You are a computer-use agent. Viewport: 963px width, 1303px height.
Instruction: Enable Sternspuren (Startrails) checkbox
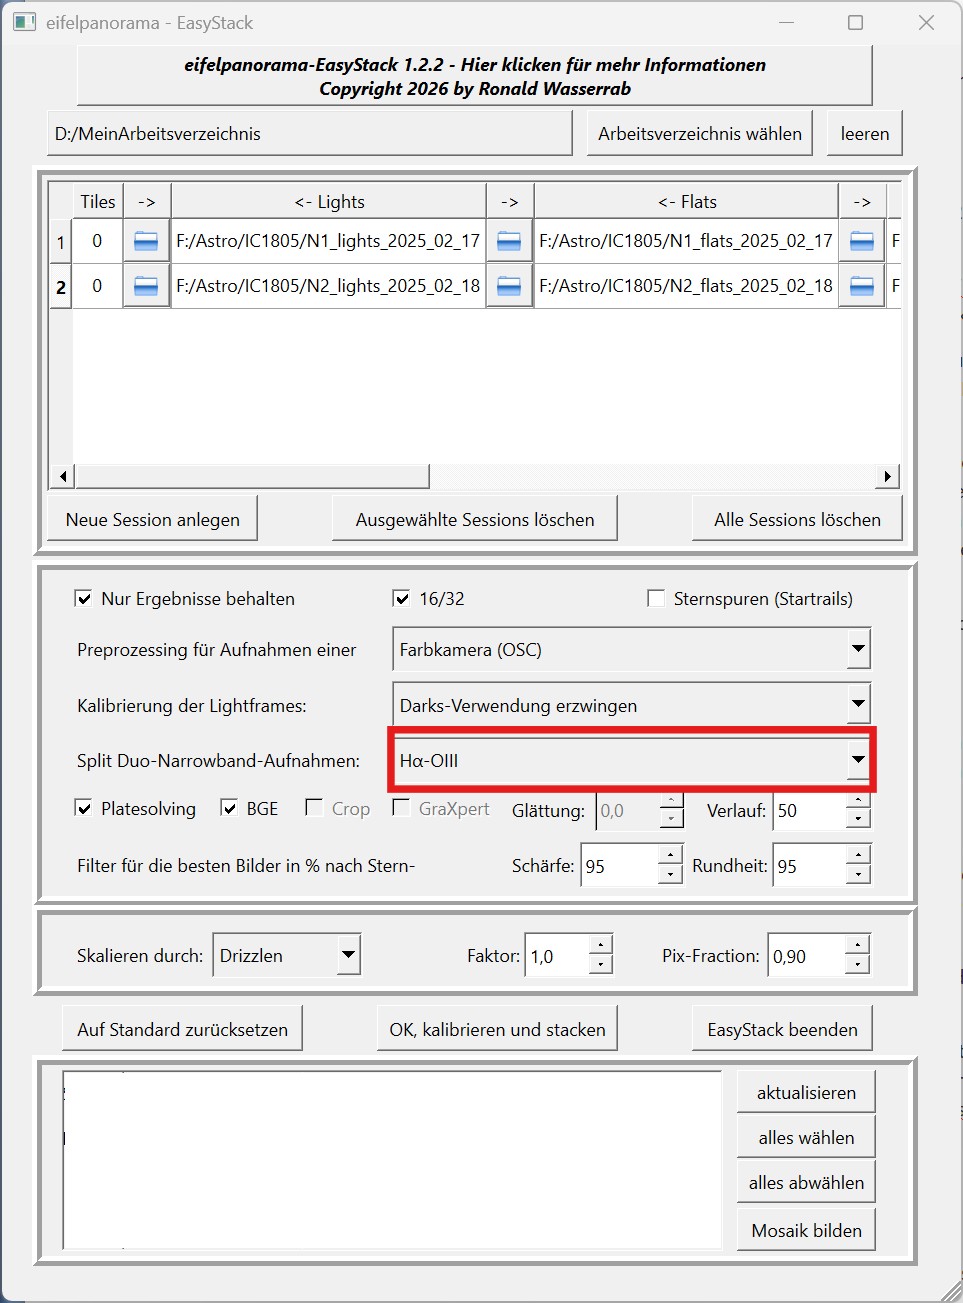[656, 599]
